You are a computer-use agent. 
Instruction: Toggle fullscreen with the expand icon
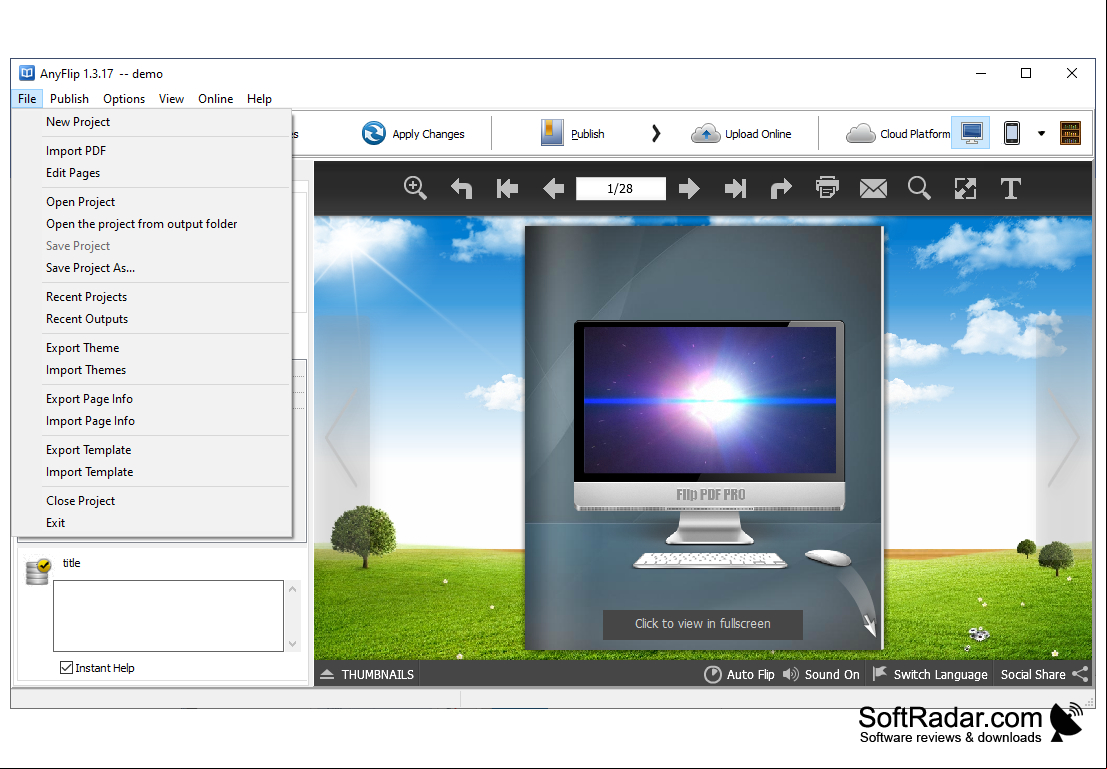965,189
